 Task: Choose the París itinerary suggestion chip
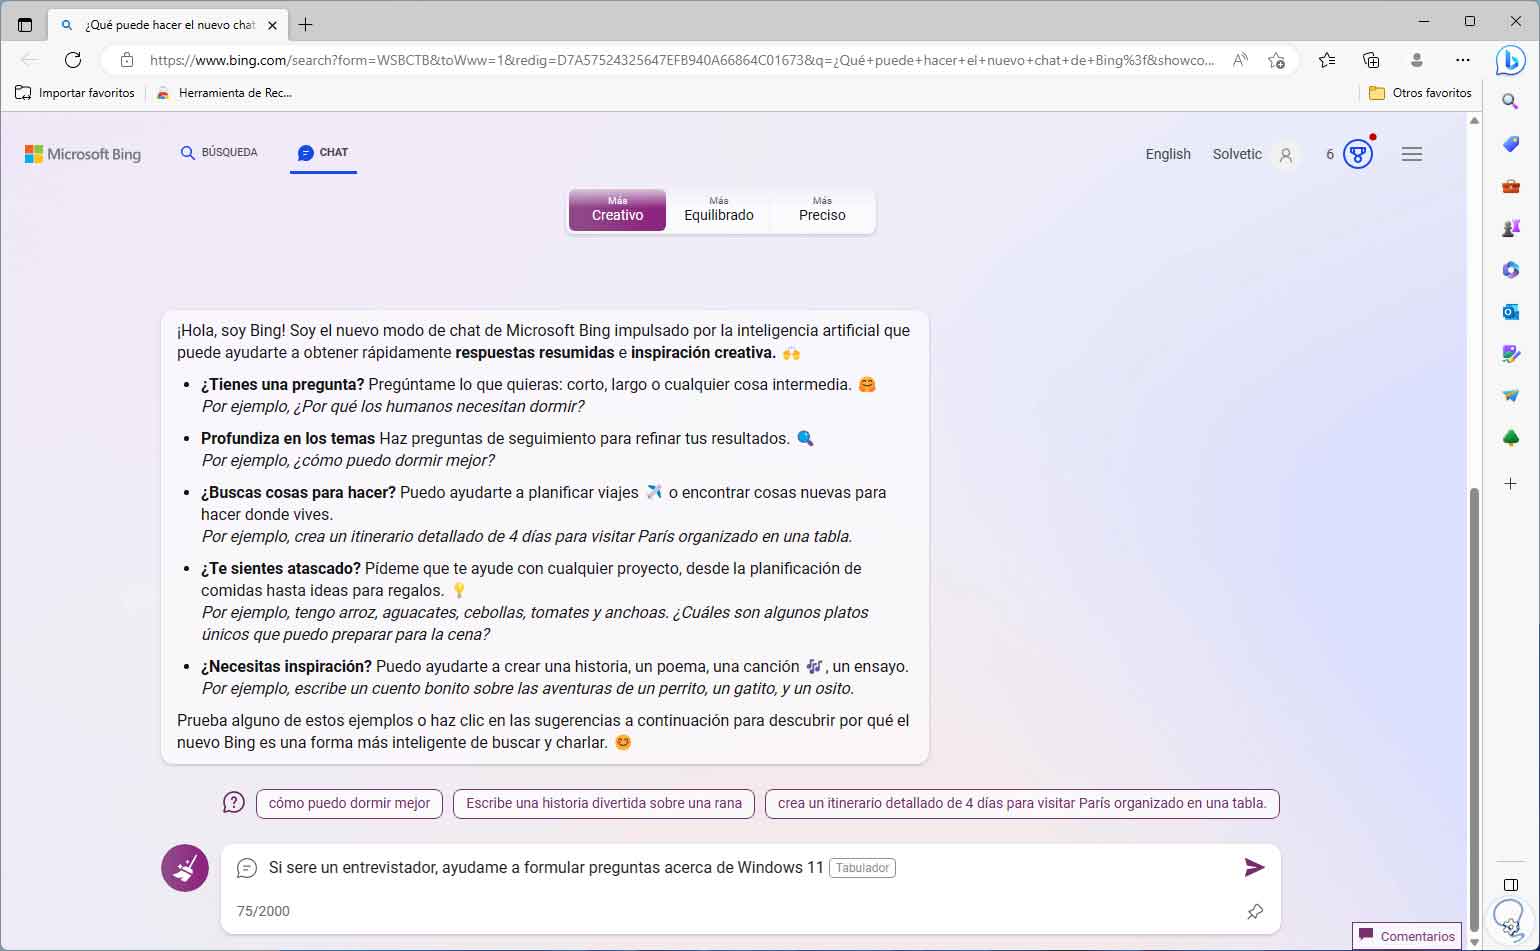click(1022, 803)
